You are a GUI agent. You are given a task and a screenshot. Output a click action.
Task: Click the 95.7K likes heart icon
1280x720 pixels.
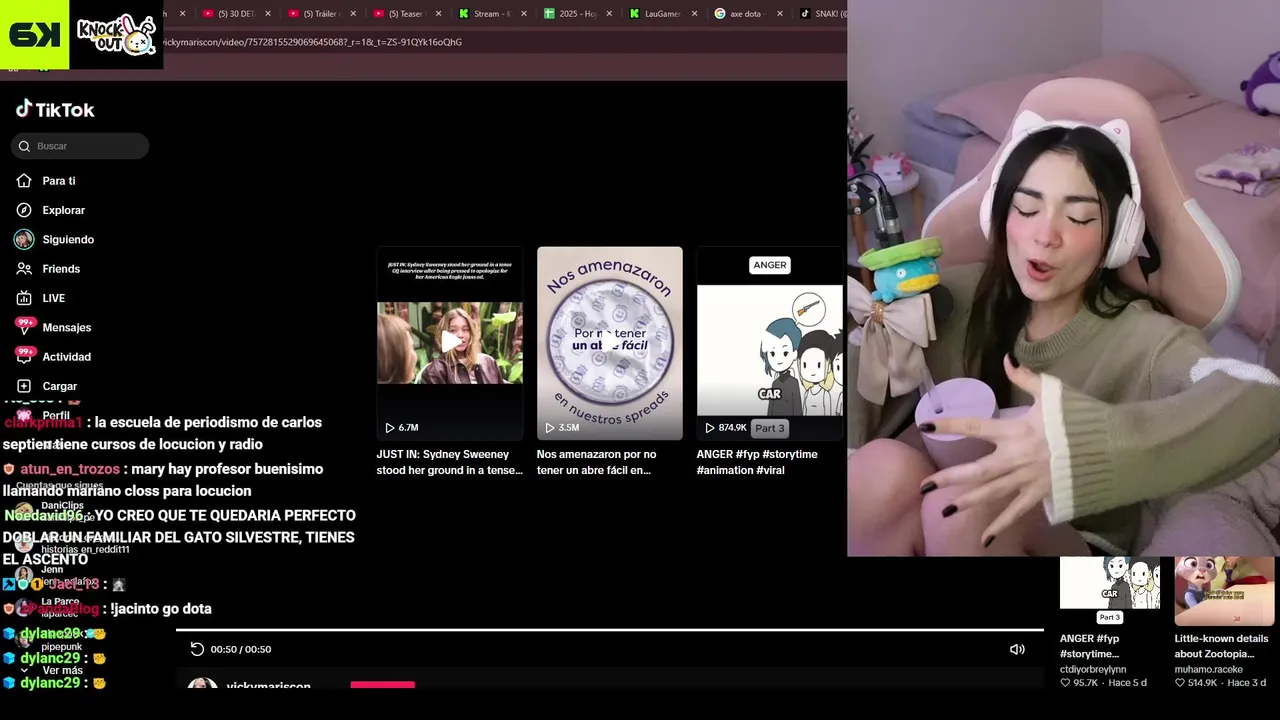coord(1065,683)
